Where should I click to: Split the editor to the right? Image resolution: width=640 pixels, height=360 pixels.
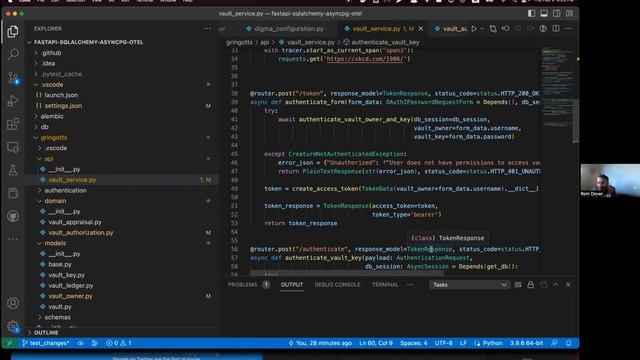(556, 29)
